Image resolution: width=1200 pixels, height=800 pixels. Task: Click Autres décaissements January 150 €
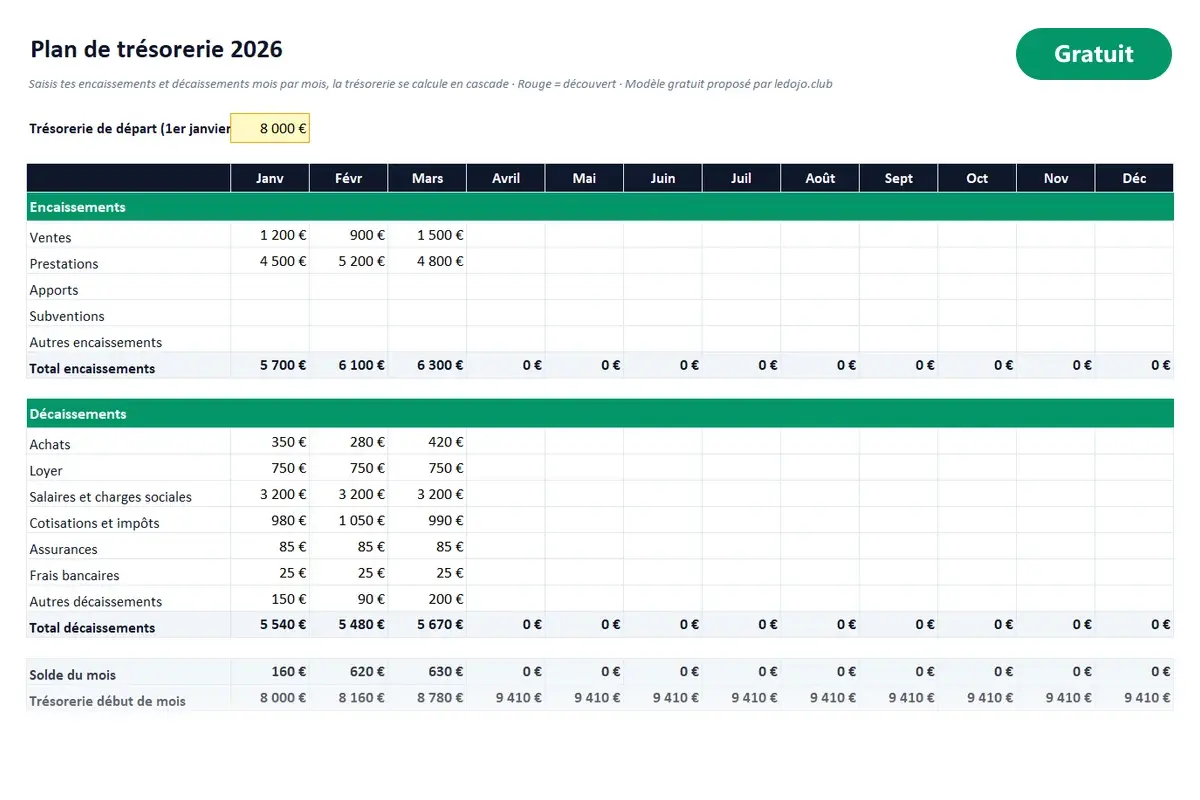[x=270, y=598]
